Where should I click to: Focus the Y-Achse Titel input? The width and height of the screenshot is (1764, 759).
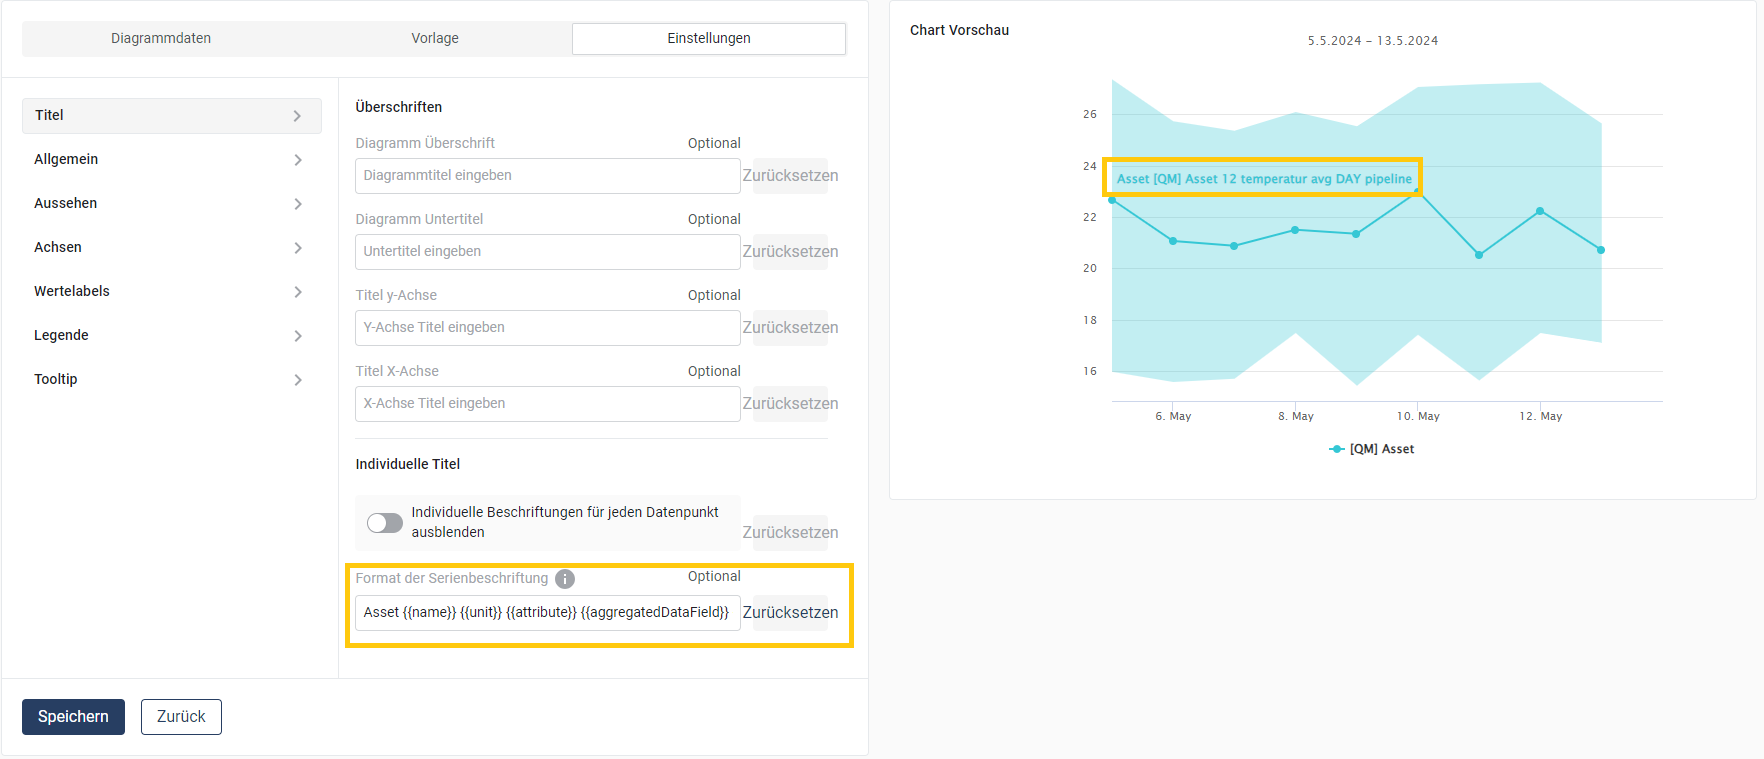click(547, 328)
